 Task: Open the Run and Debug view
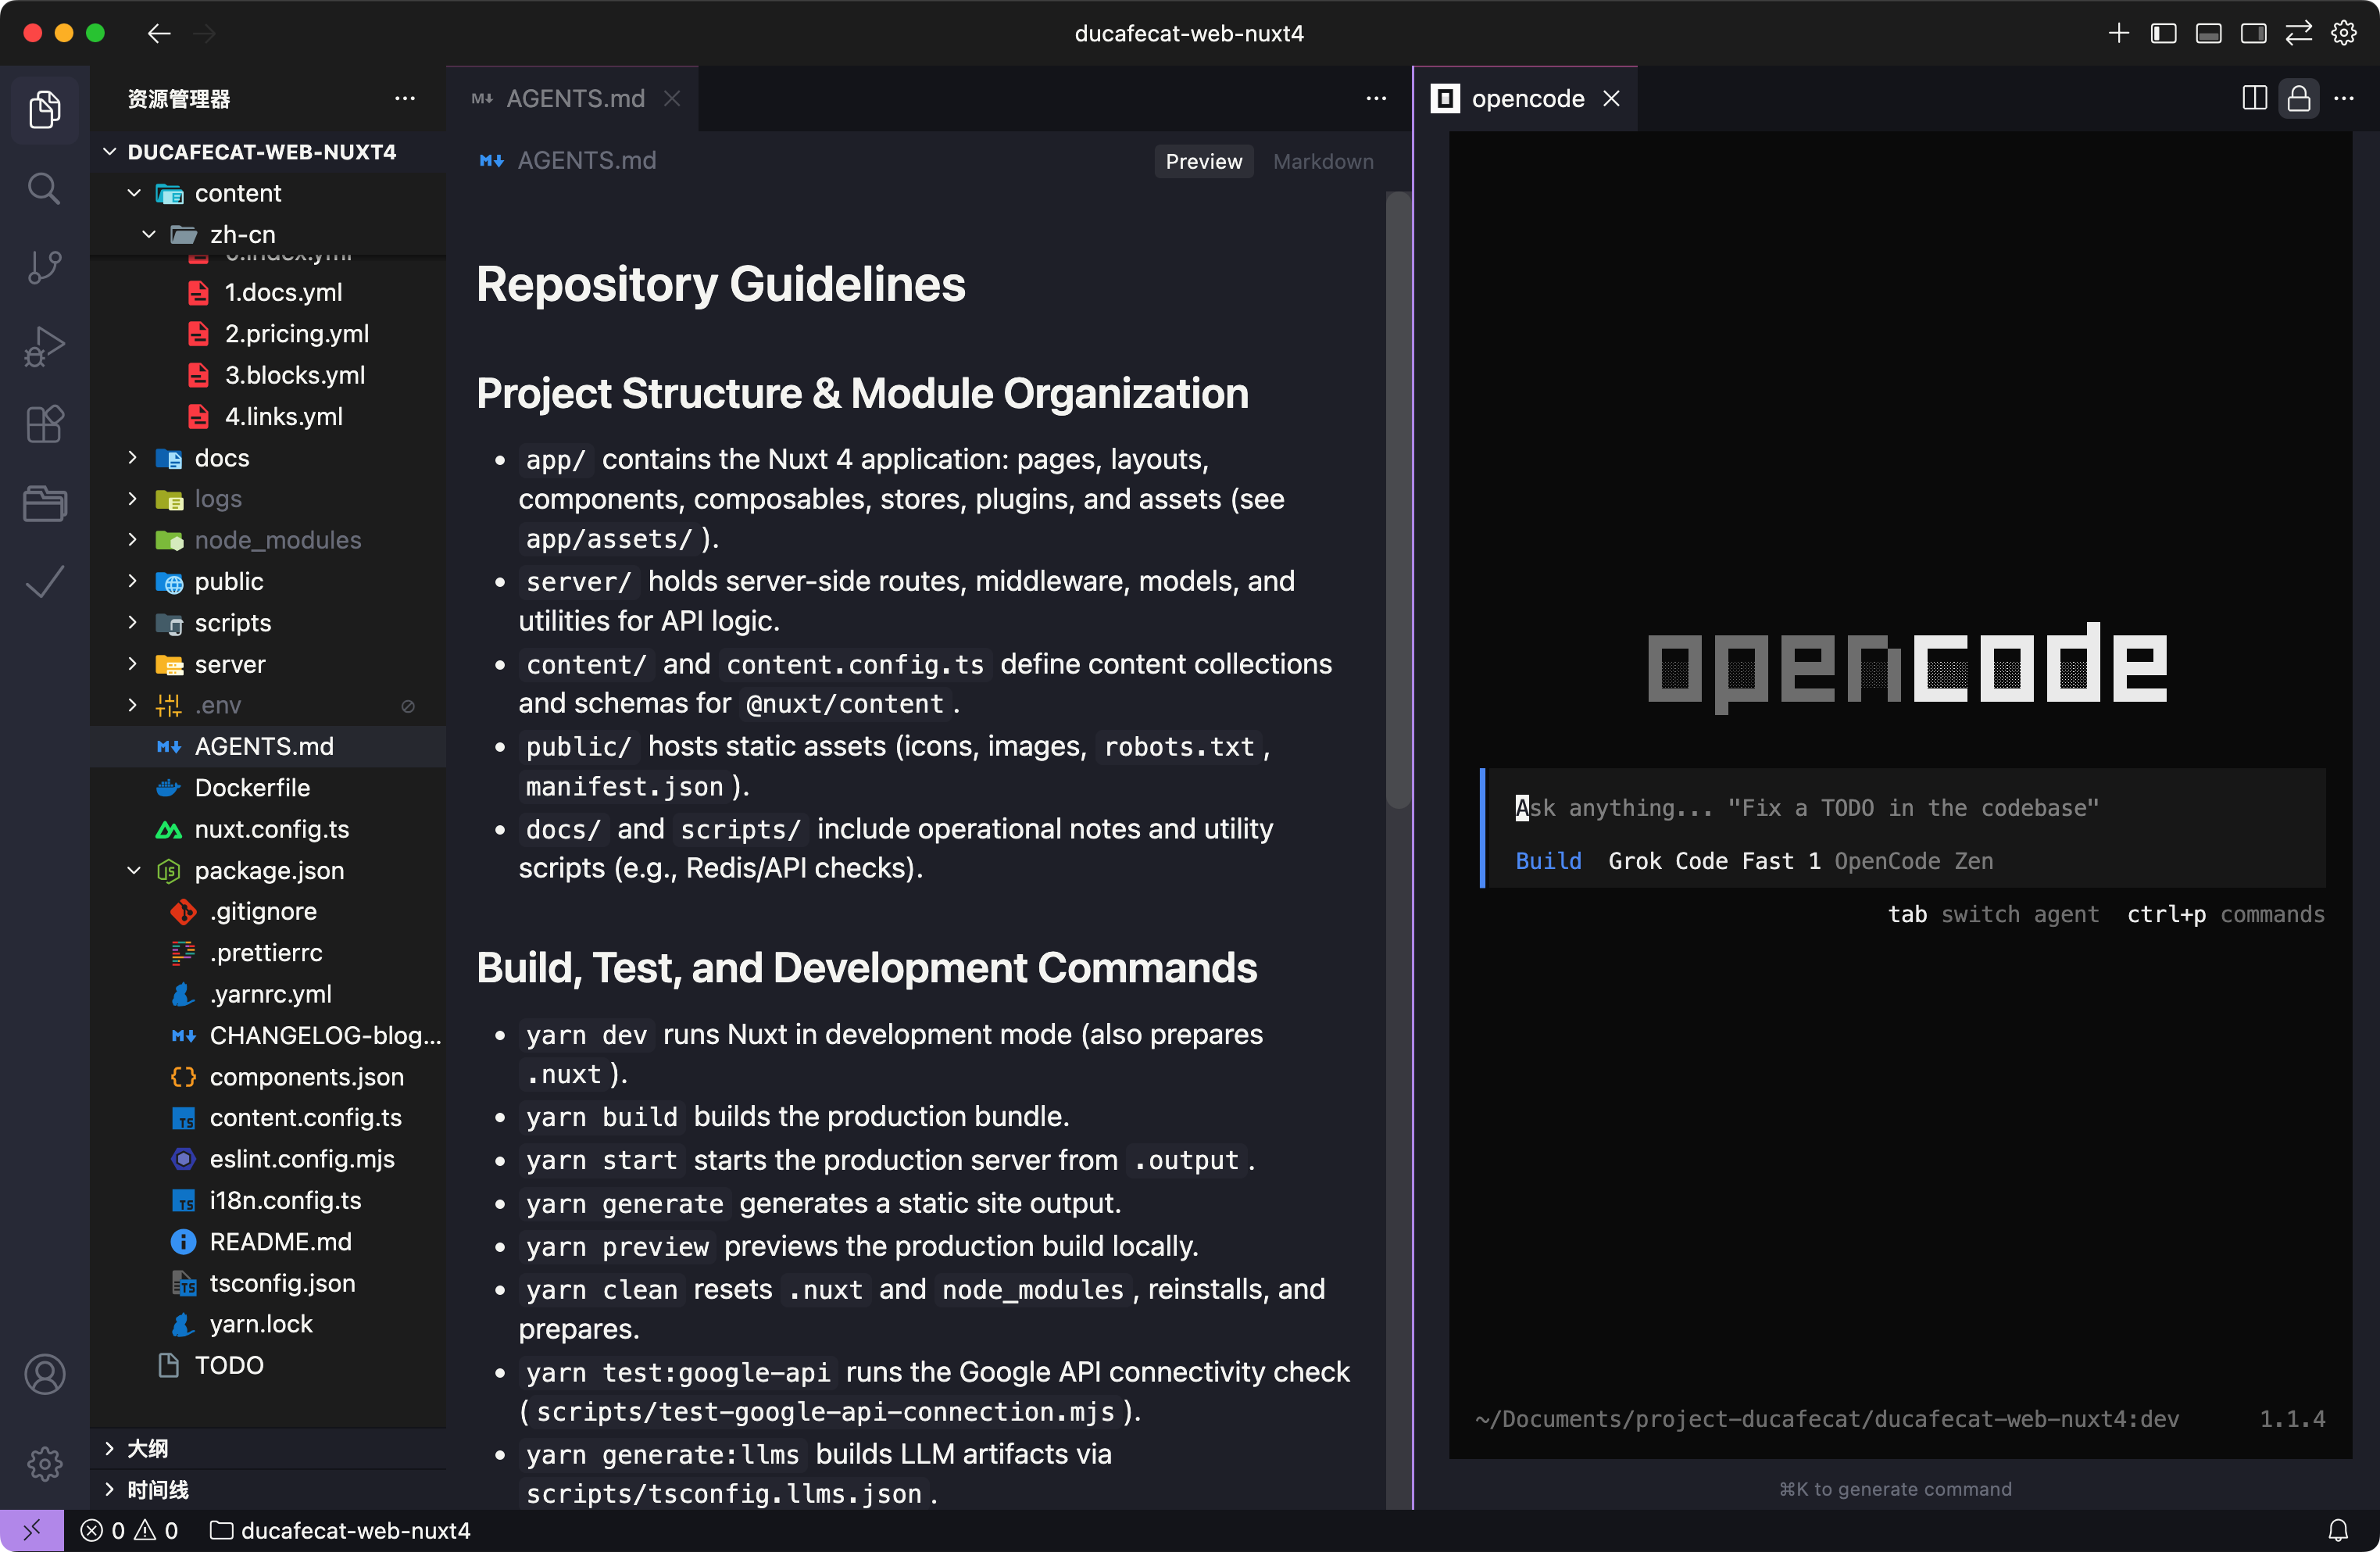(44, 346)
